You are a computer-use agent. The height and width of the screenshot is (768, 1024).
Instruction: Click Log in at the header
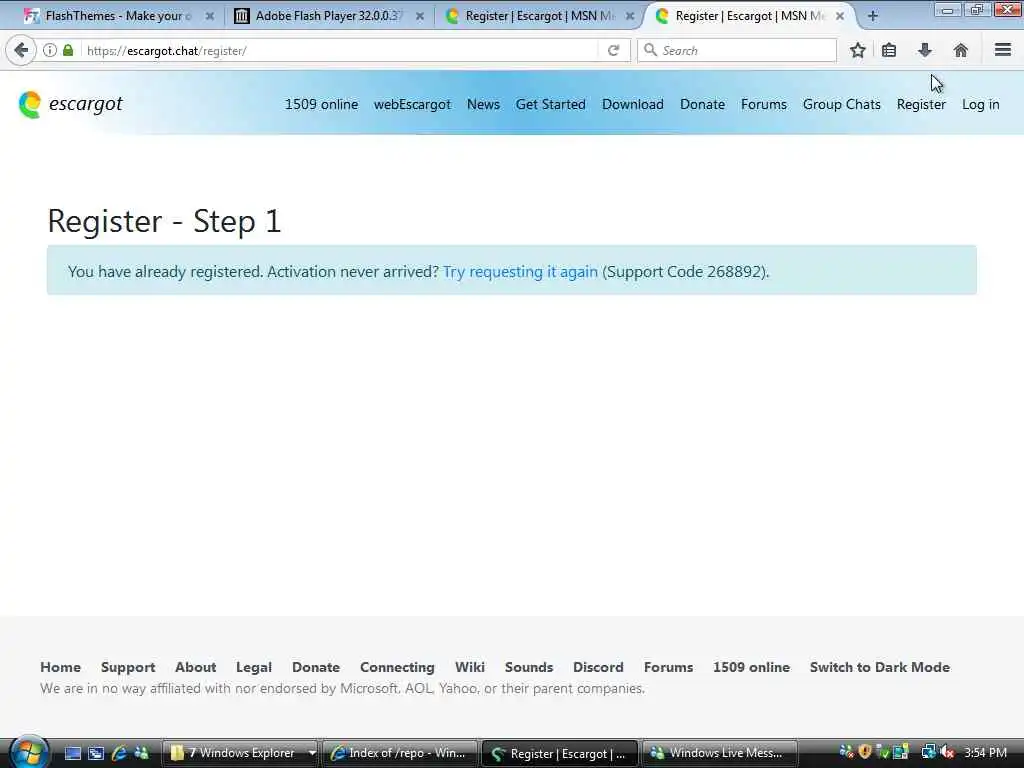[980, 104]
